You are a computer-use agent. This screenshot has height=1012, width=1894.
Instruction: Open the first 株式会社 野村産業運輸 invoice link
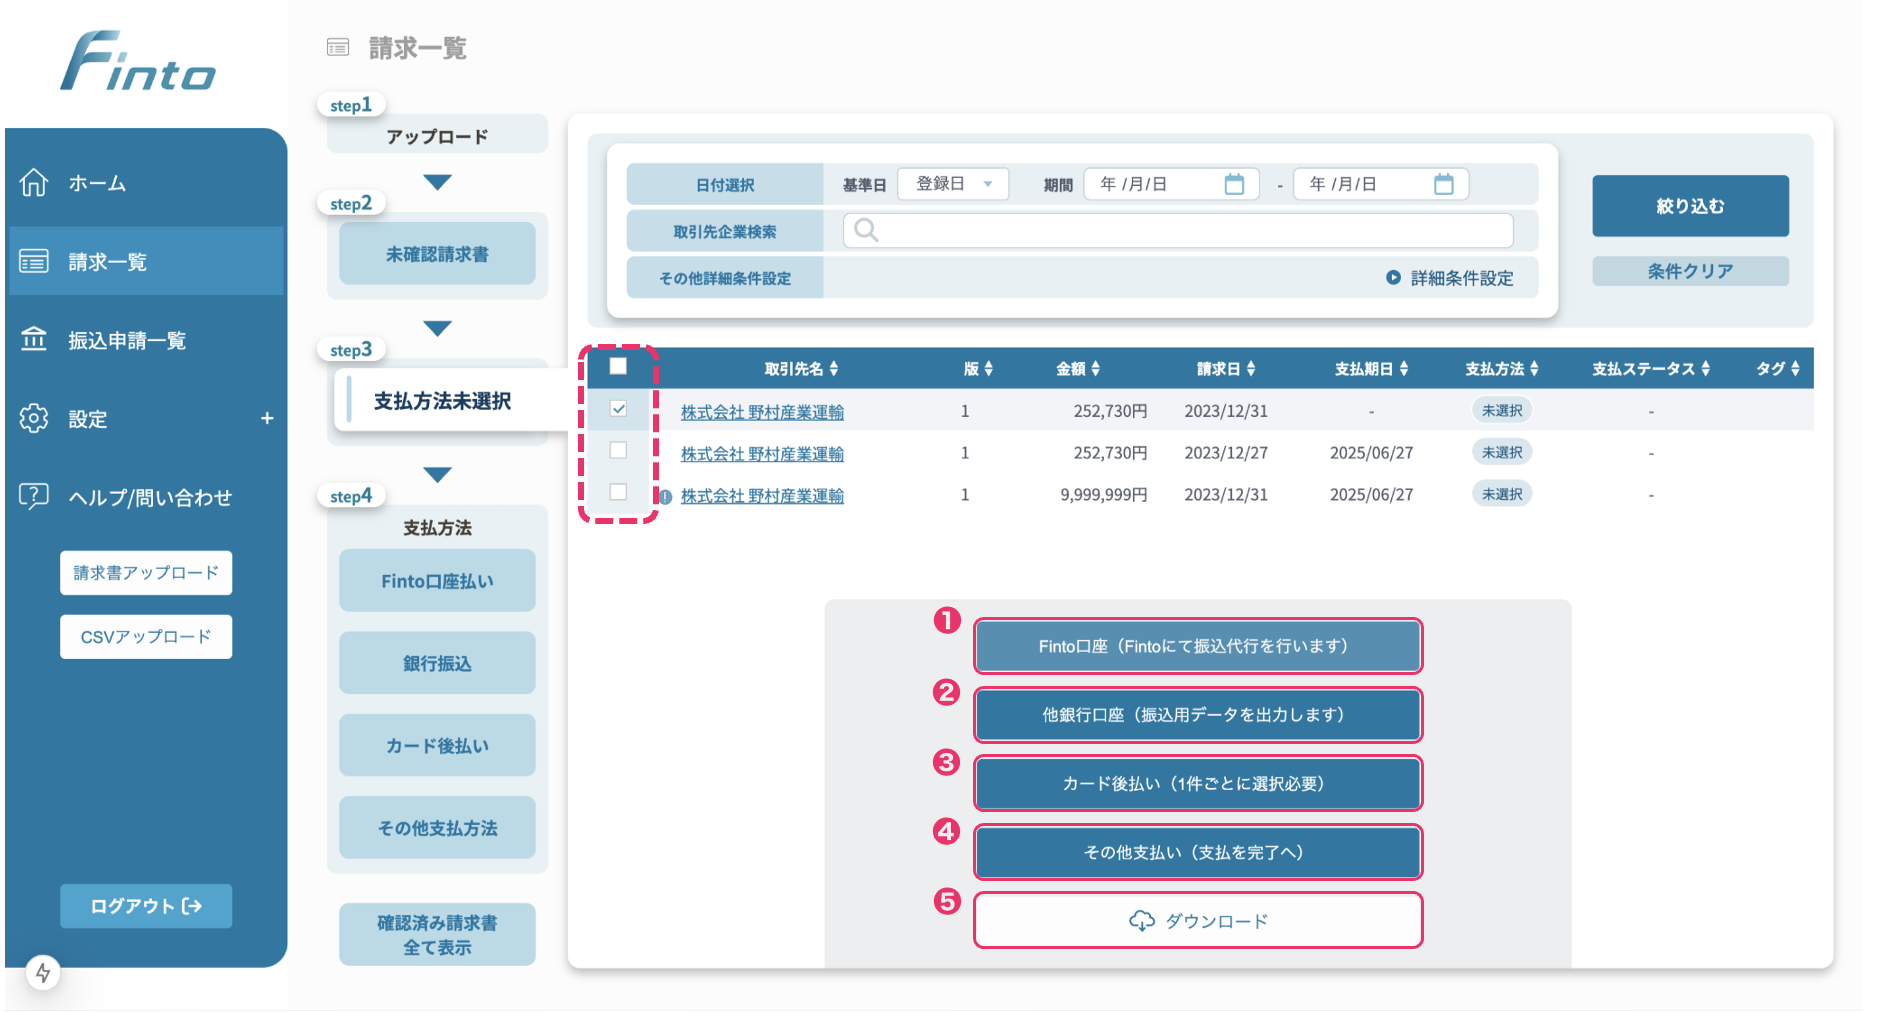coord(762,411)
